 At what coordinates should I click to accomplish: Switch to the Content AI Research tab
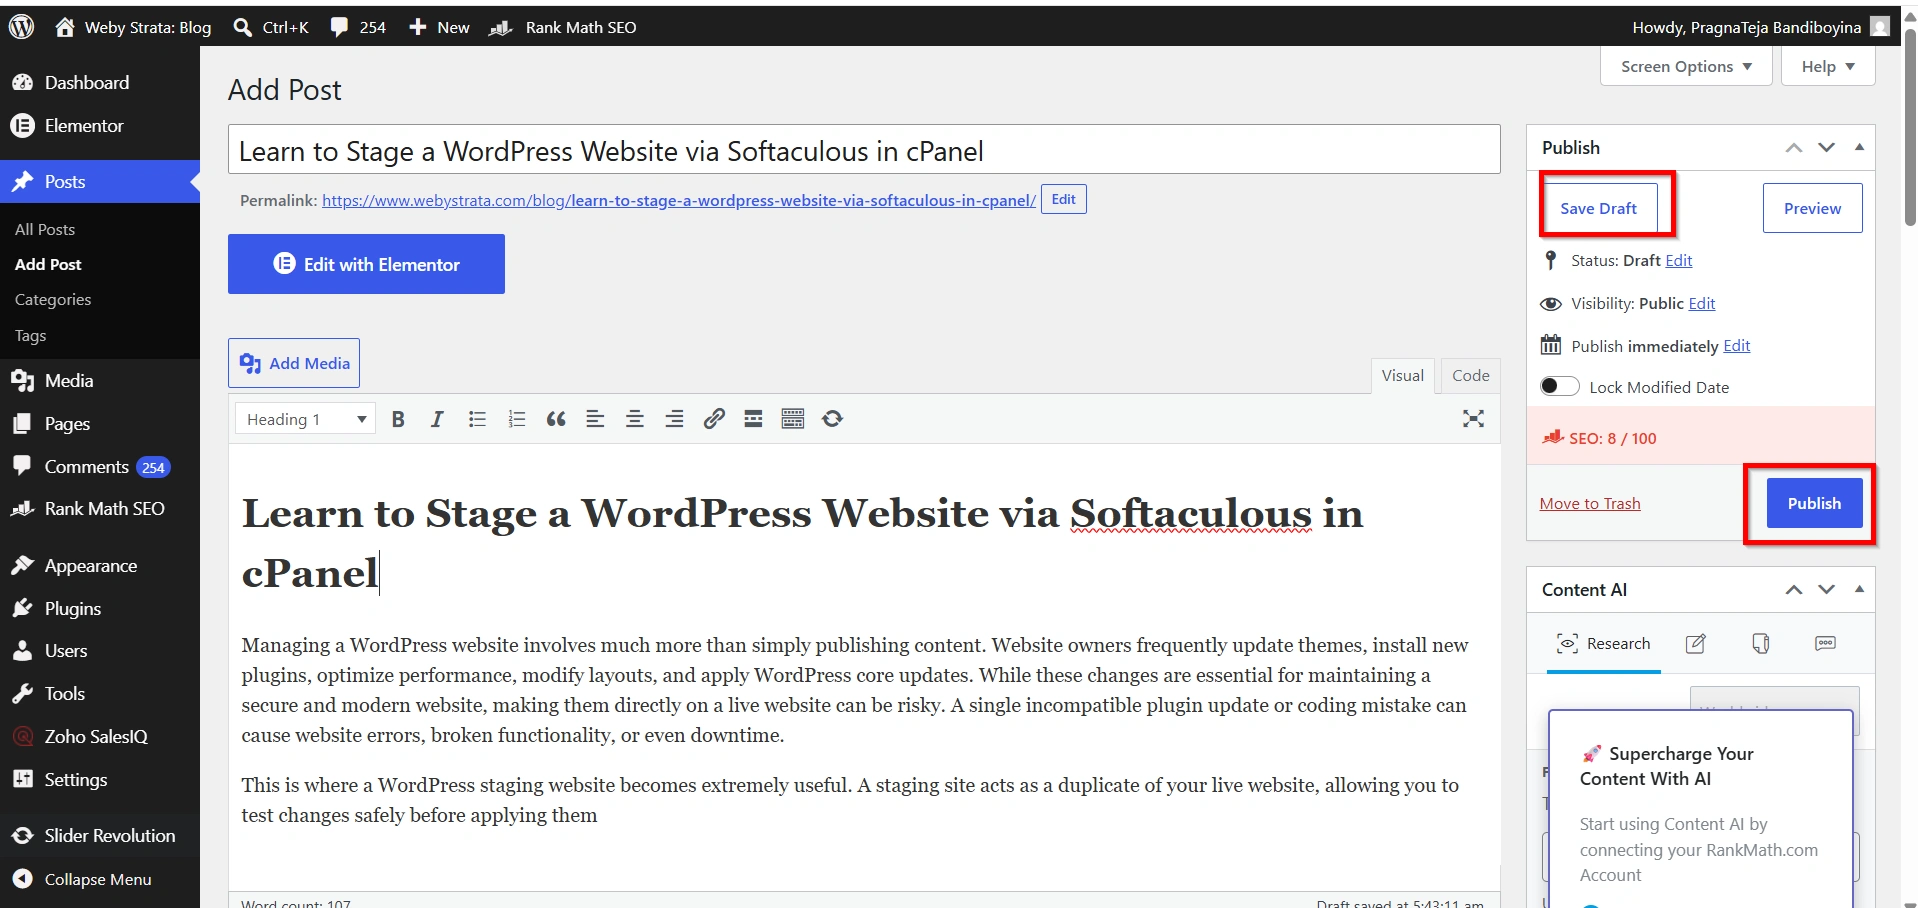(1604, 644)
